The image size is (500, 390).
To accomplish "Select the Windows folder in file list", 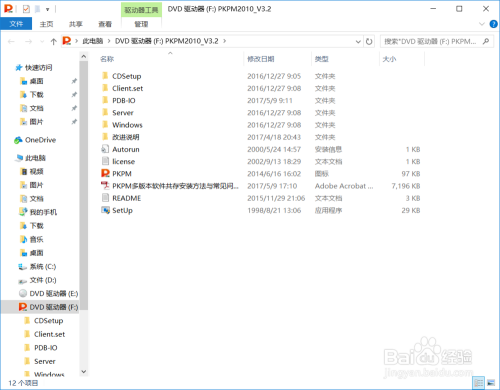I will (x=127, y=125).
